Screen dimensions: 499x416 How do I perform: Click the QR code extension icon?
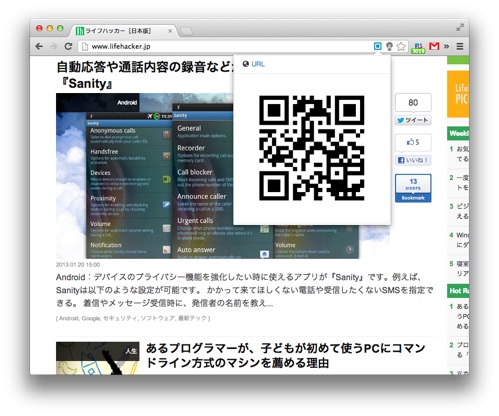(377, 46)
